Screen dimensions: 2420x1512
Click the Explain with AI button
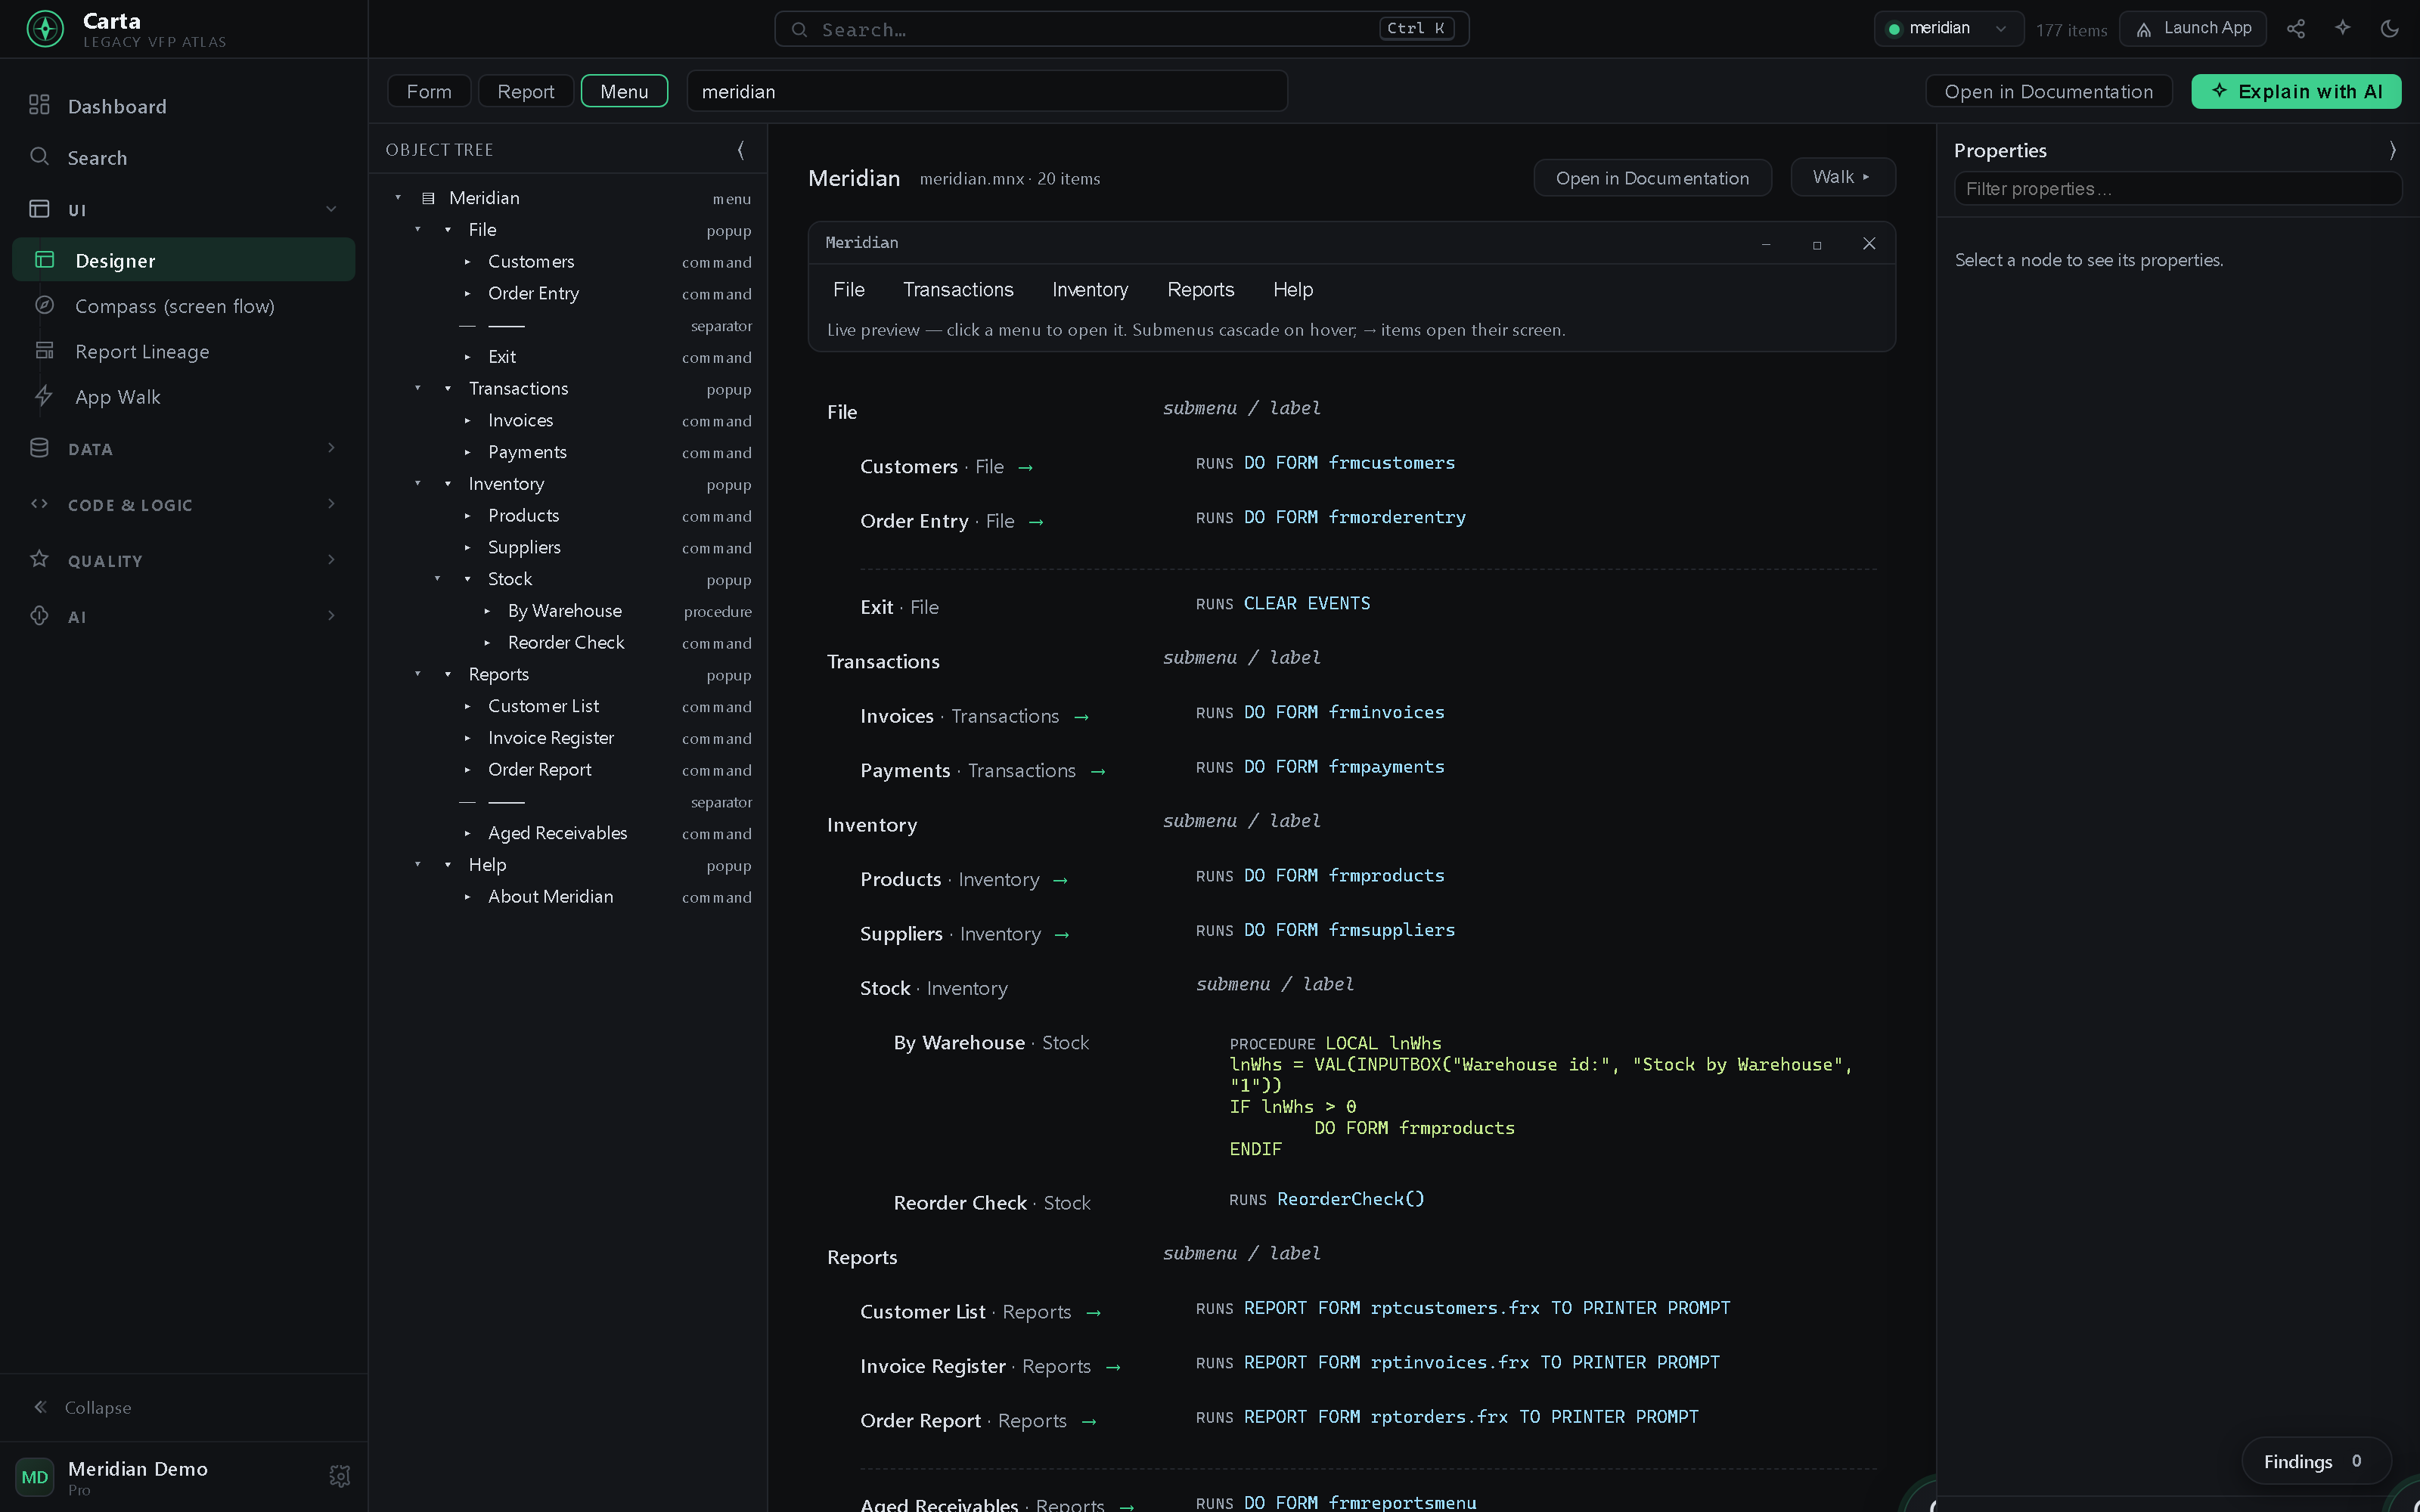point(2296,91)
